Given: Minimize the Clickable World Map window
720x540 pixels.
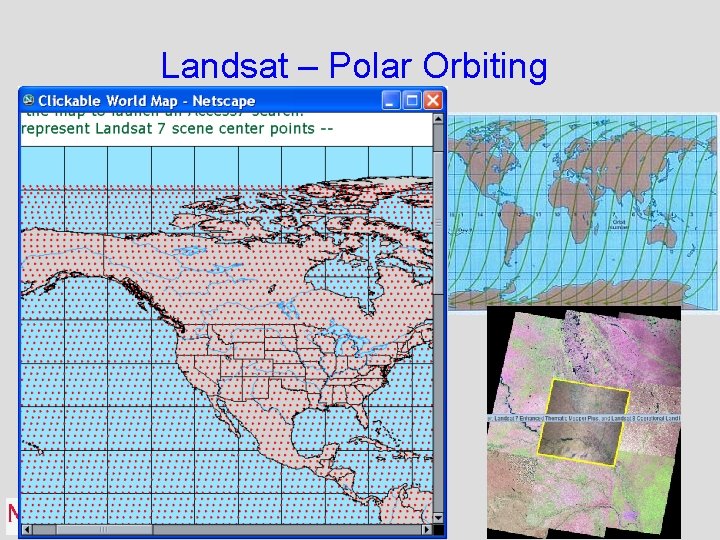Looking at the screenshot, I should [x=391, y=100].
